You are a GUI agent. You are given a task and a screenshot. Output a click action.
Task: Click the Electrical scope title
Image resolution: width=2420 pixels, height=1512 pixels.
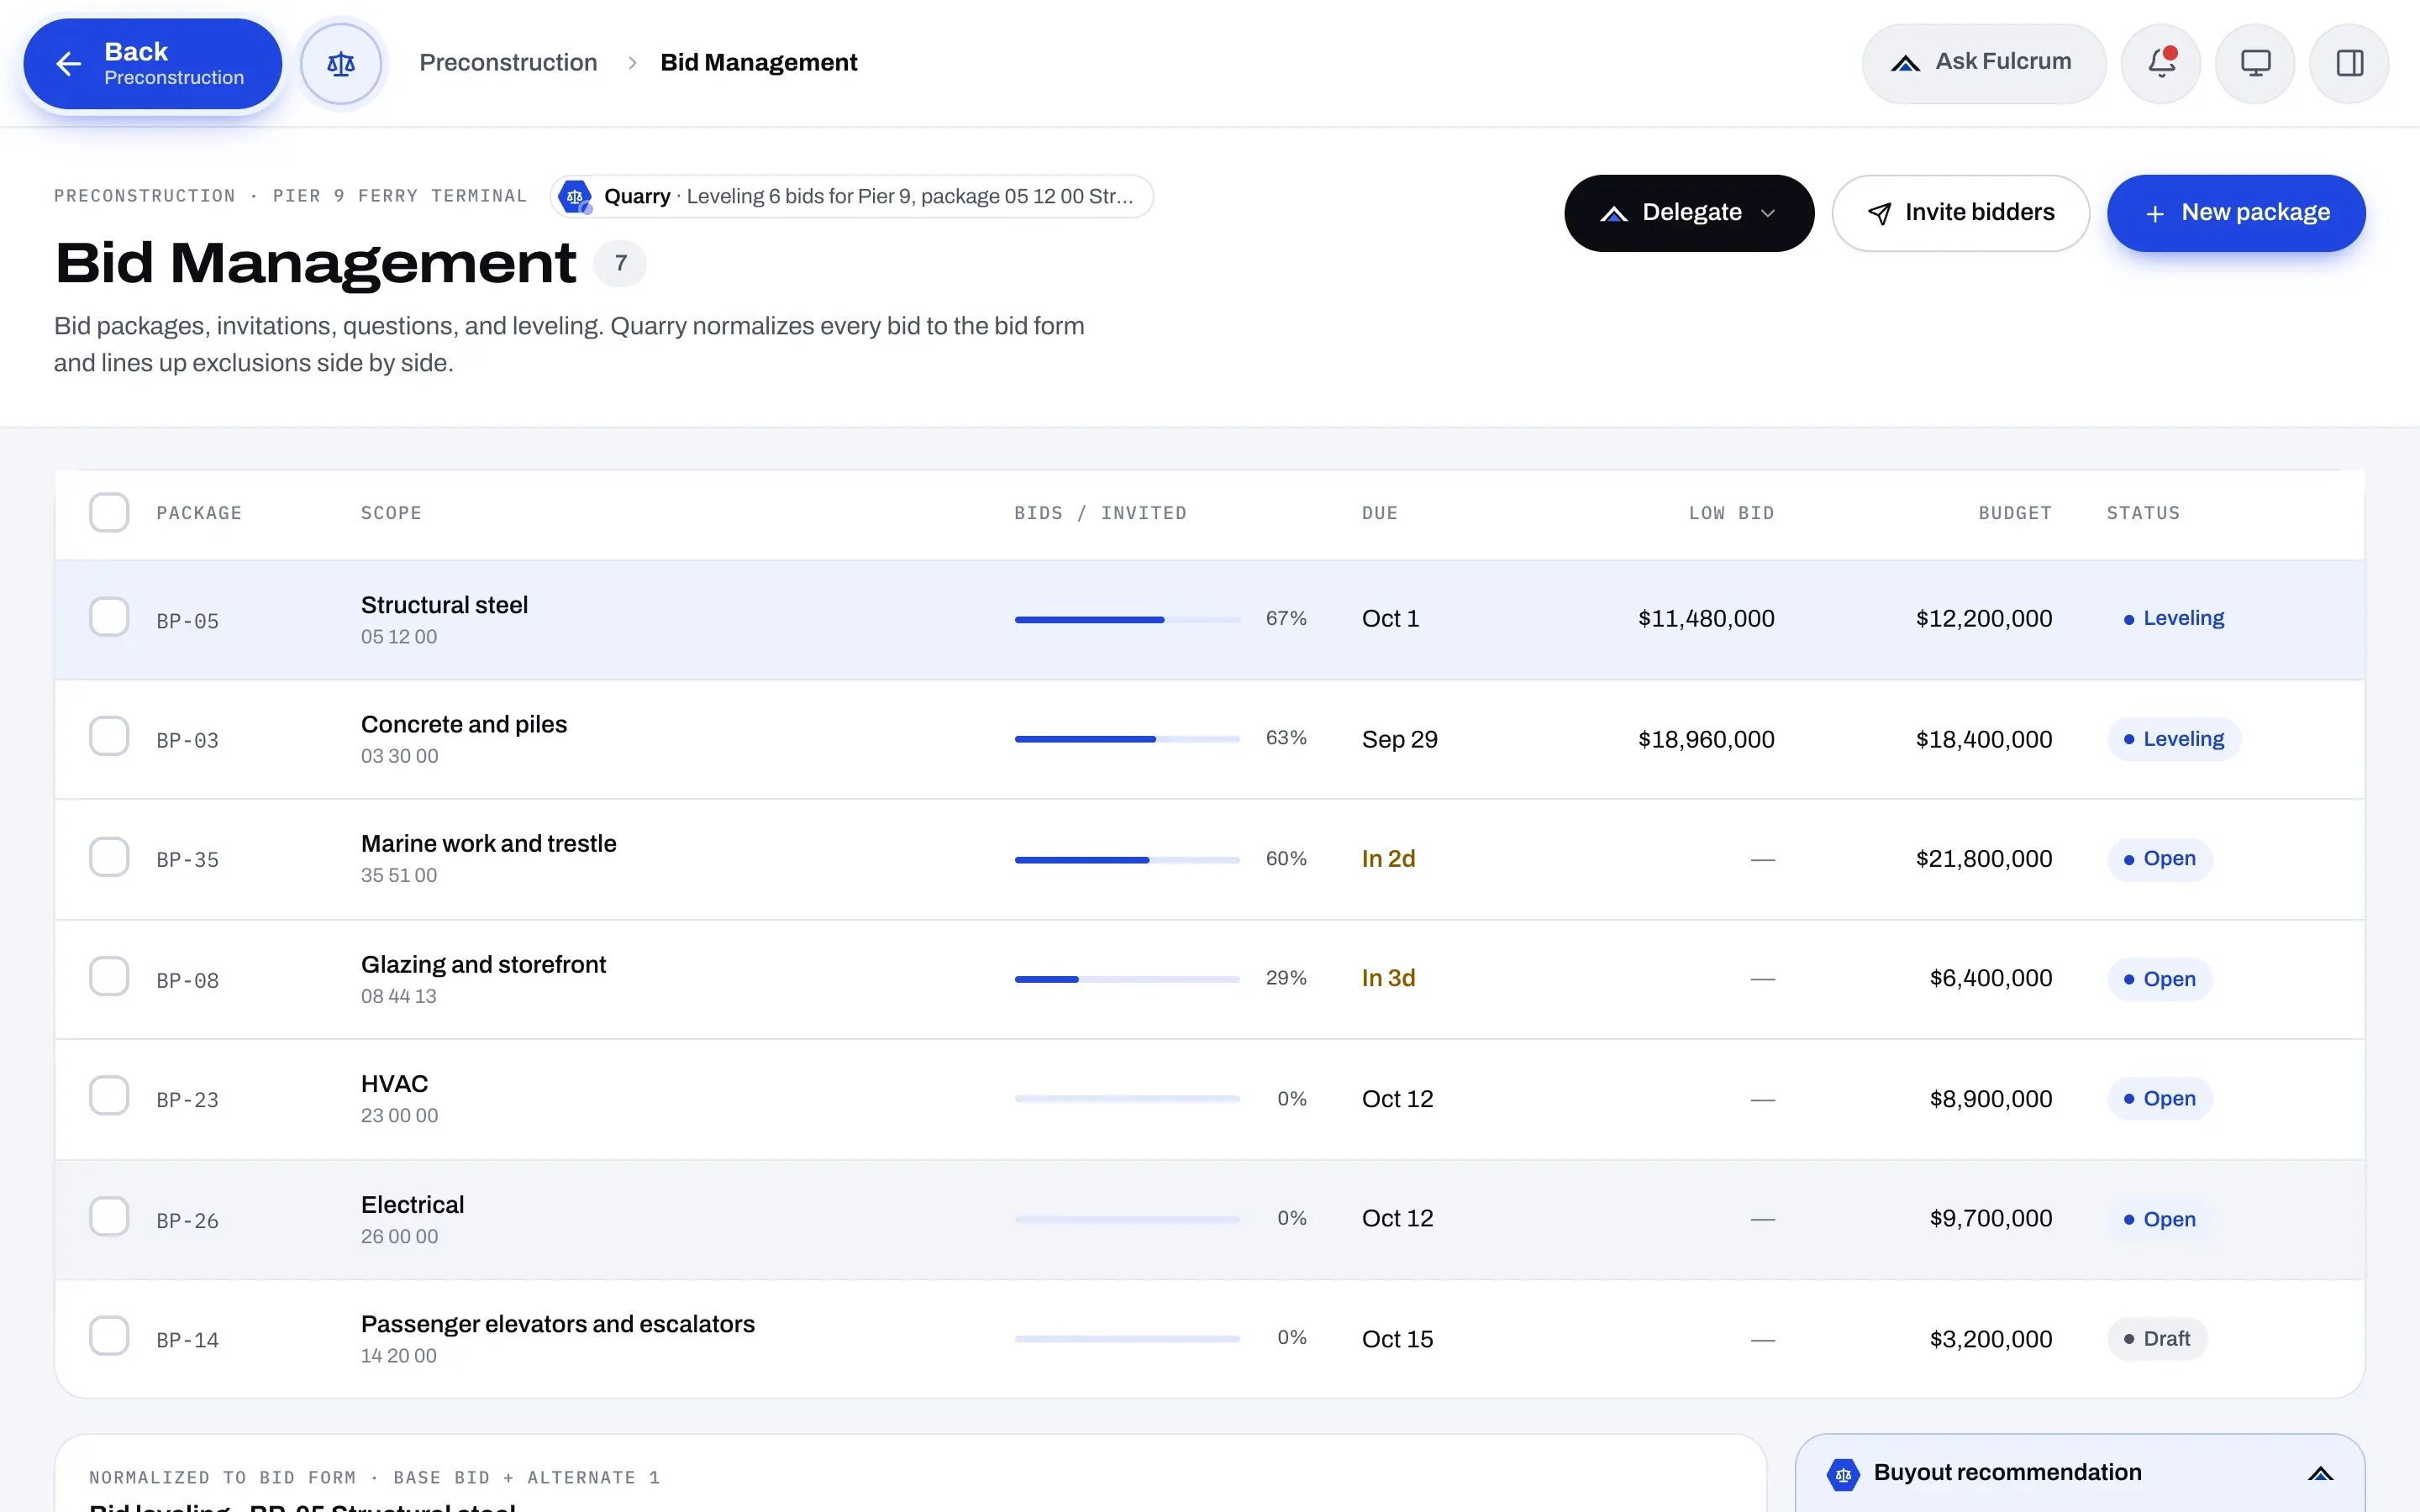(412, 1205)
